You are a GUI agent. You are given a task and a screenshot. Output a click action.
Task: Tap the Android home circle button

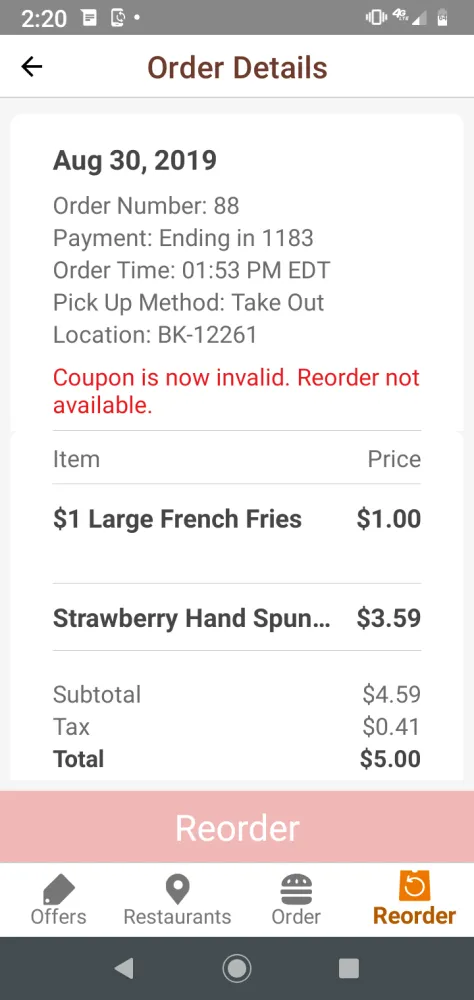pos(237,969)
